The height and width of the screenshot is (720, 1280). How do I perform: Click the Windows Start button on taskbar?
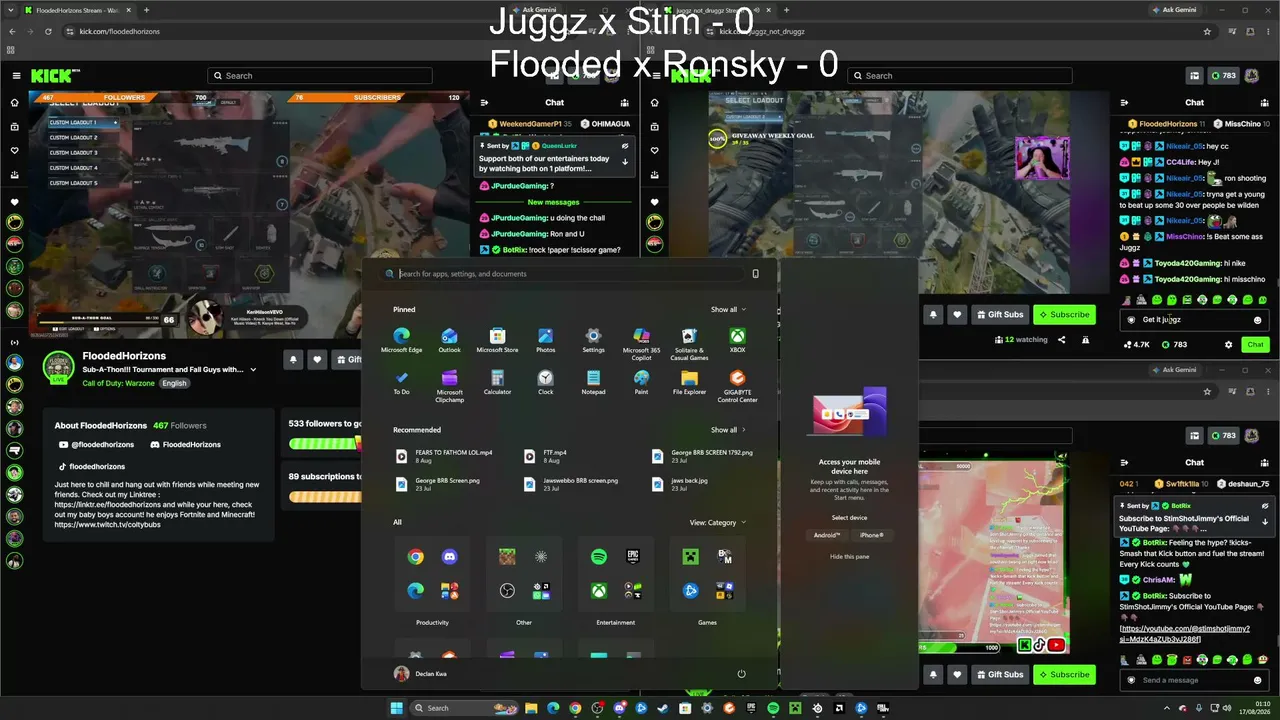[x=396, y=708]
